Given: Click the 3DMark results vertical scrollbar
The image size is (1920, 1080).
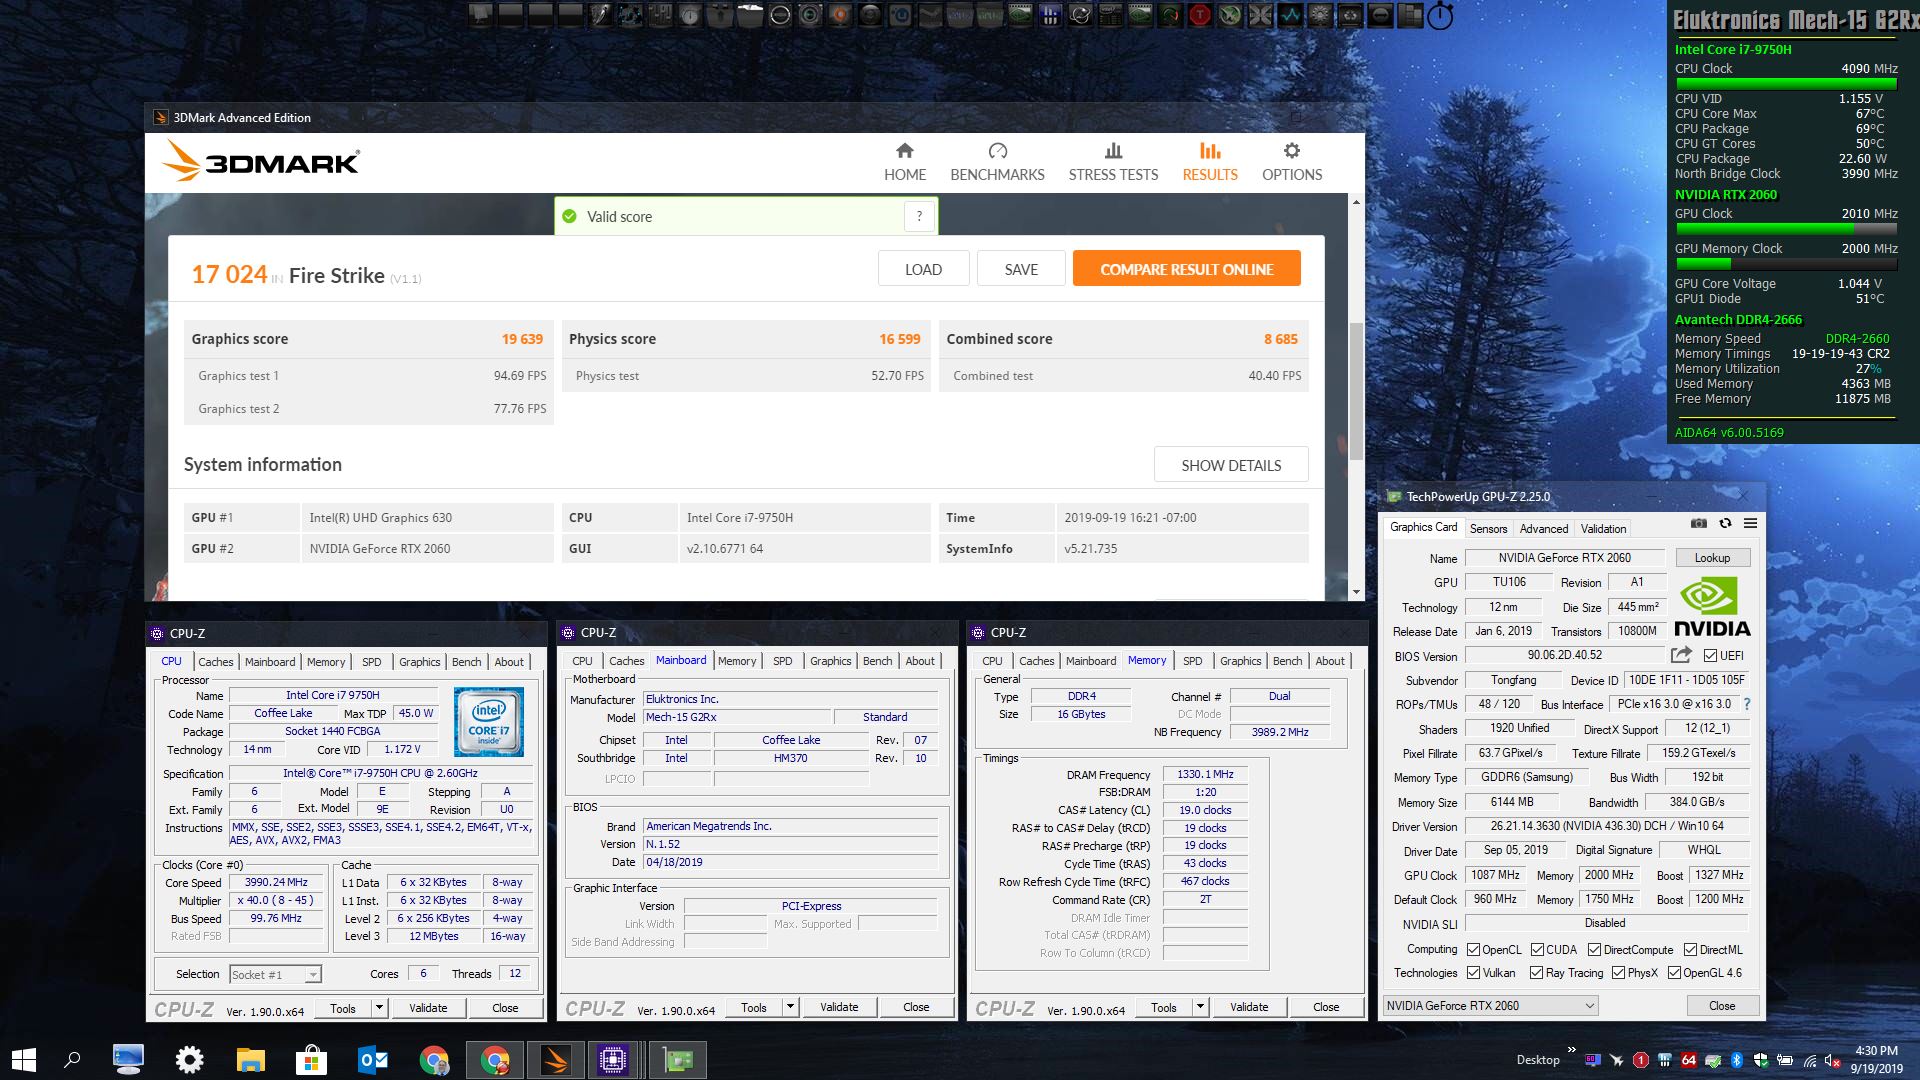Looking at the screenshot, I should click(1356, 390).
